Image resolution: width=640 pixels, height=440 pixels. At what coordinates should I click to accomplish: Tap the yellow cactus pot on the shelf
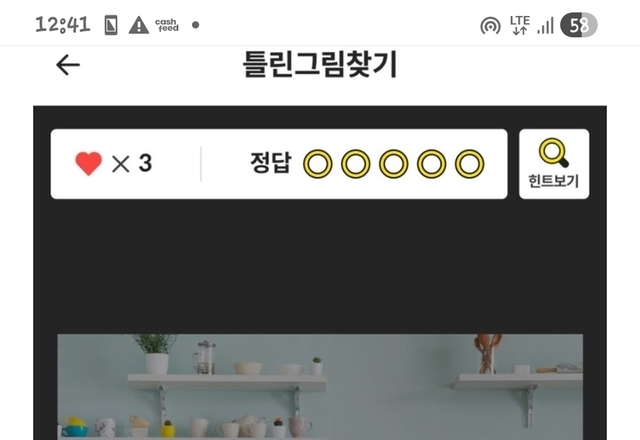coord(168,429)
